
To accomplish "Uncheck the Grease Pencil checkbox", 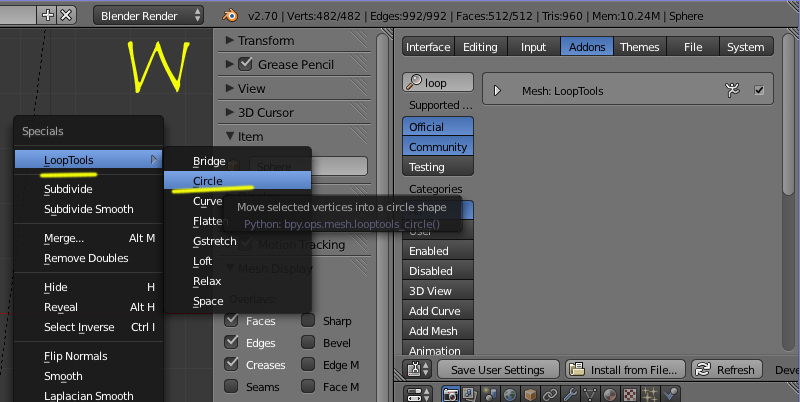I will [x=245, y=64].
